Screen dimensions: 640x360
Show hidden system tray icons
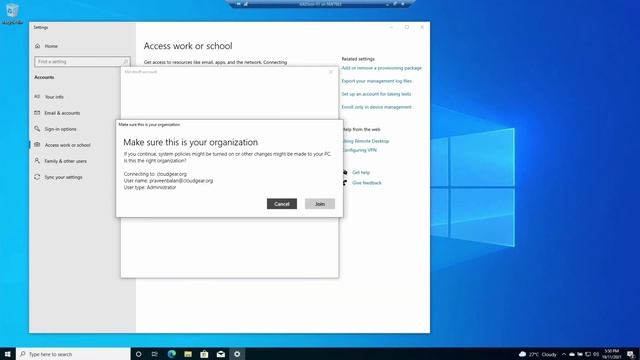pyautogui.click(x=564, y=354)
